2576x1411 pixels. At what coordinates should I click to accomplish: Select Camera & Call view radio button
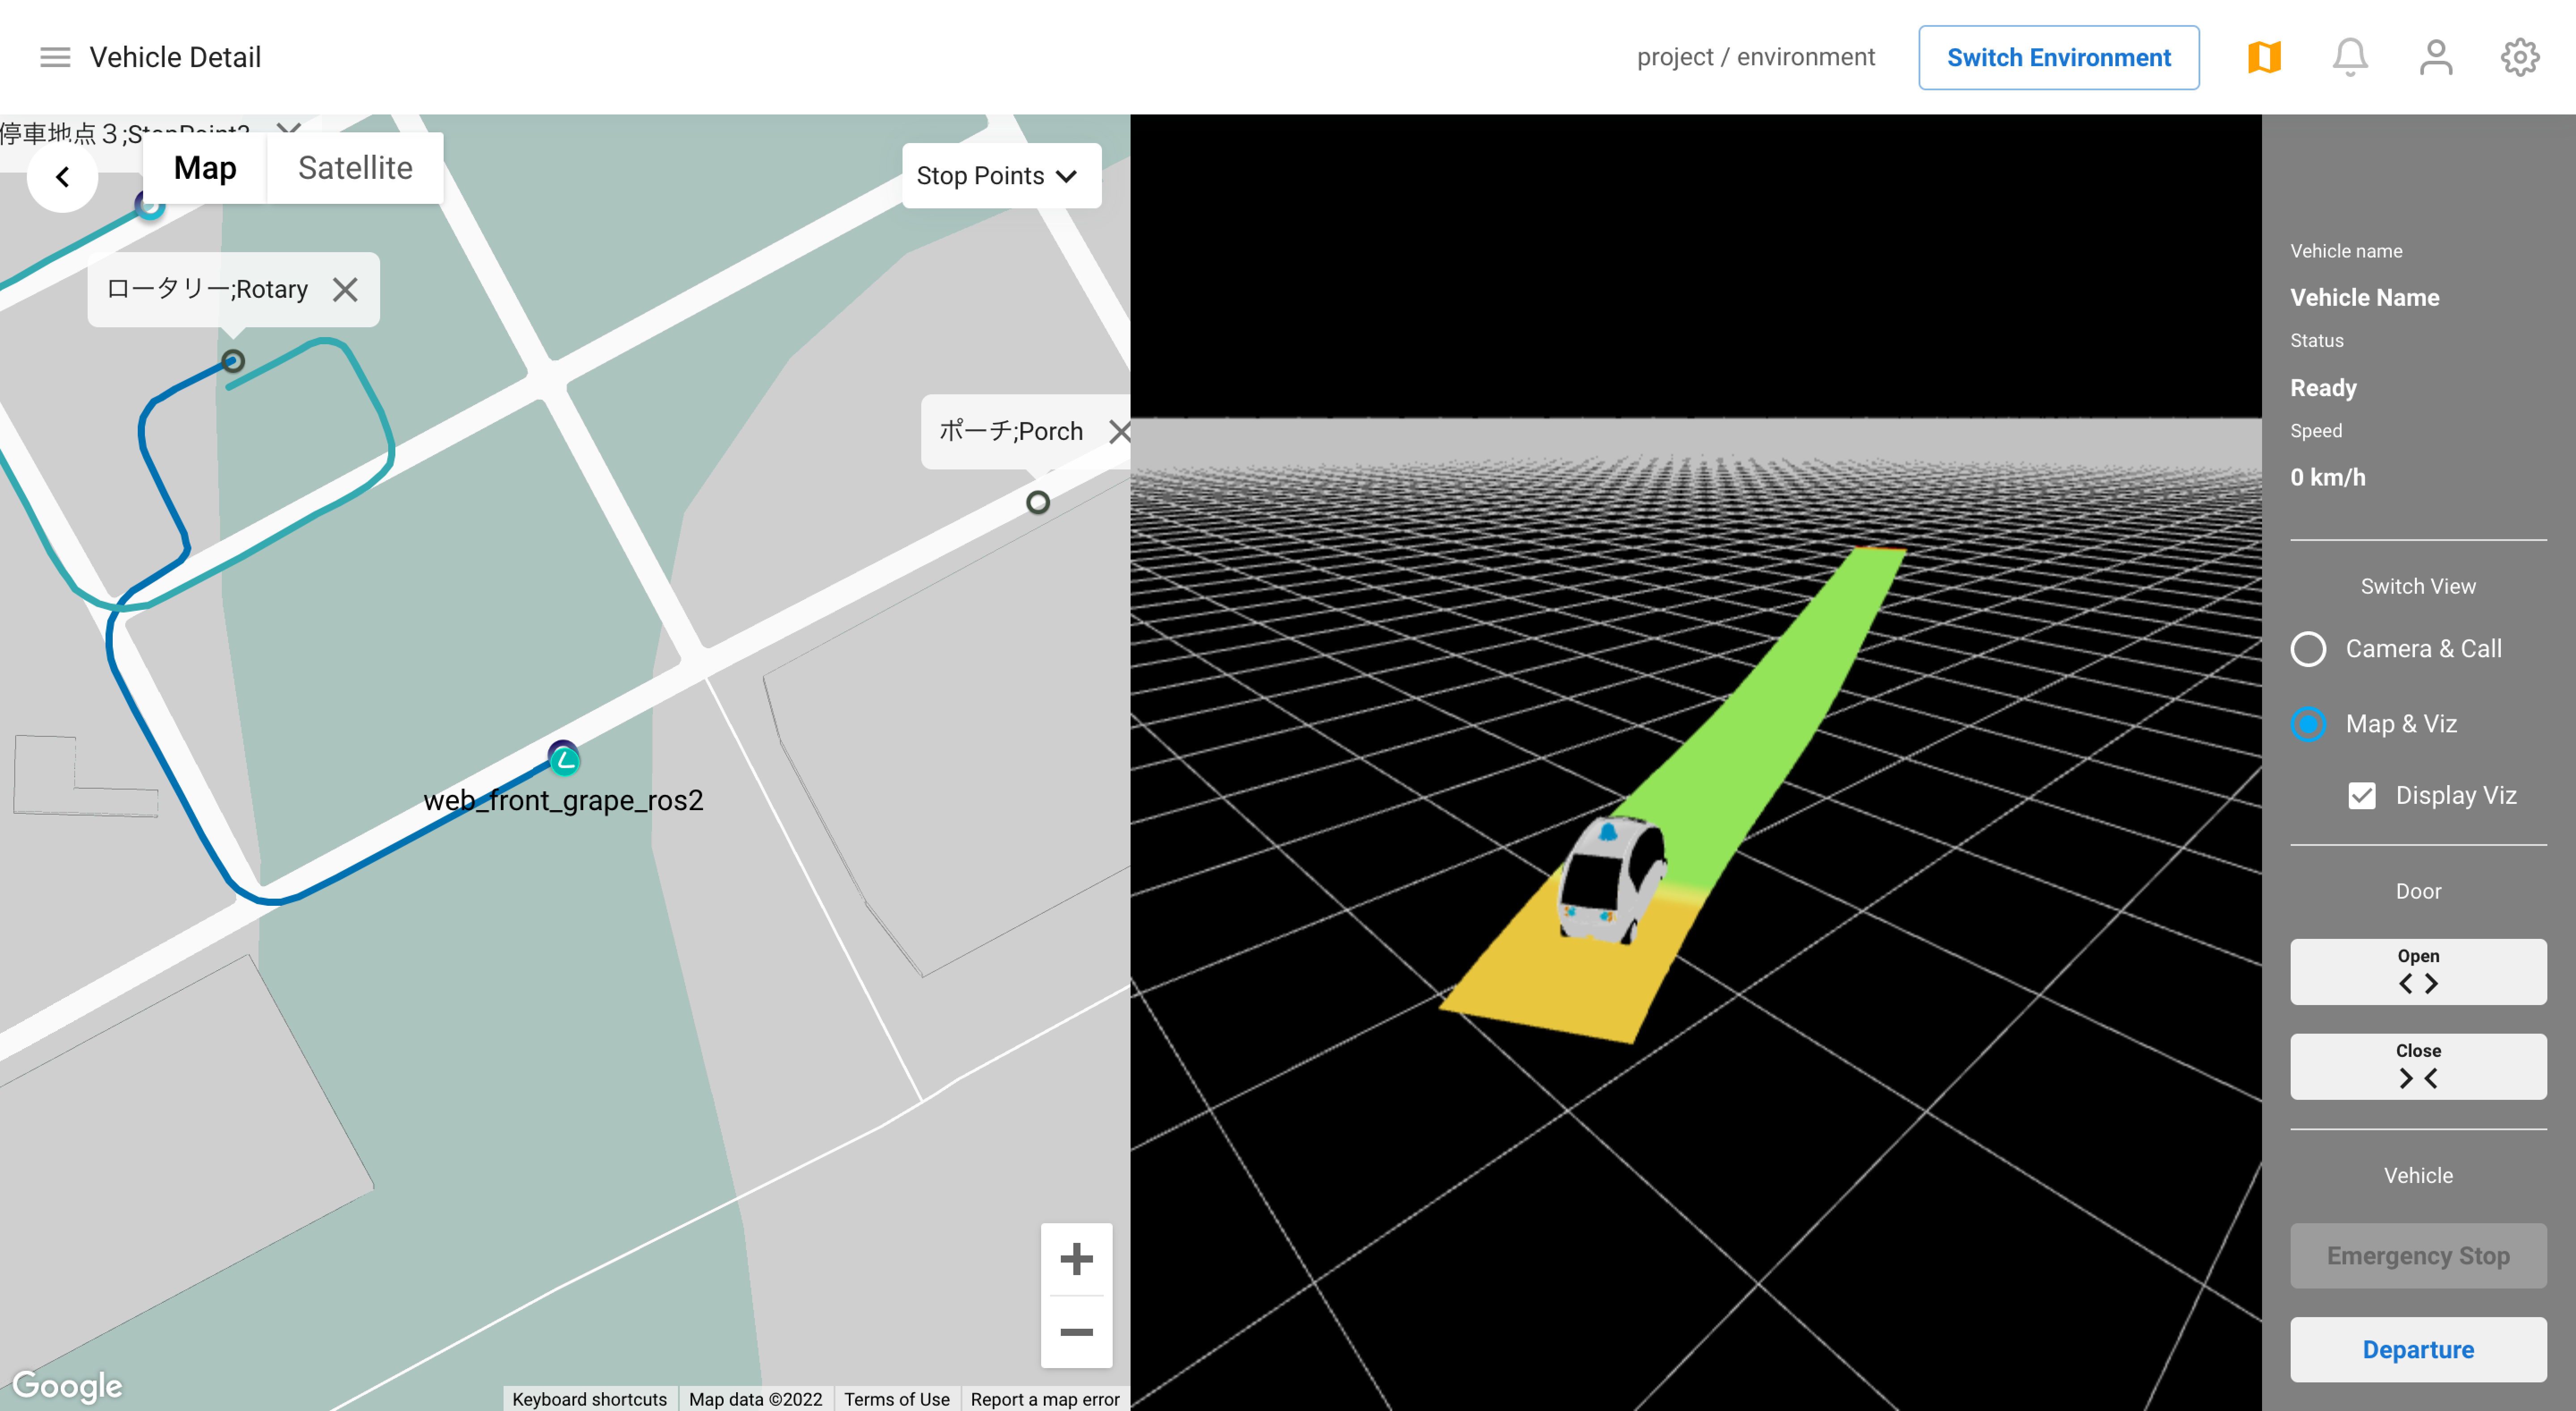pos(2308,649)
